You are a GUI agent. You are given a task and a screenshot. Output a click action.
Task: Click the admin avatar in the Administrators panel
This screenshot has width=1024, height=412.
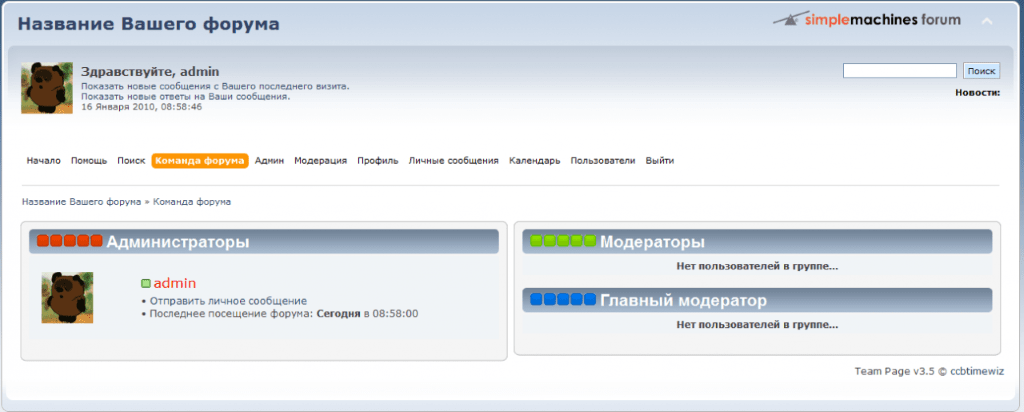[x=67, y=297]
